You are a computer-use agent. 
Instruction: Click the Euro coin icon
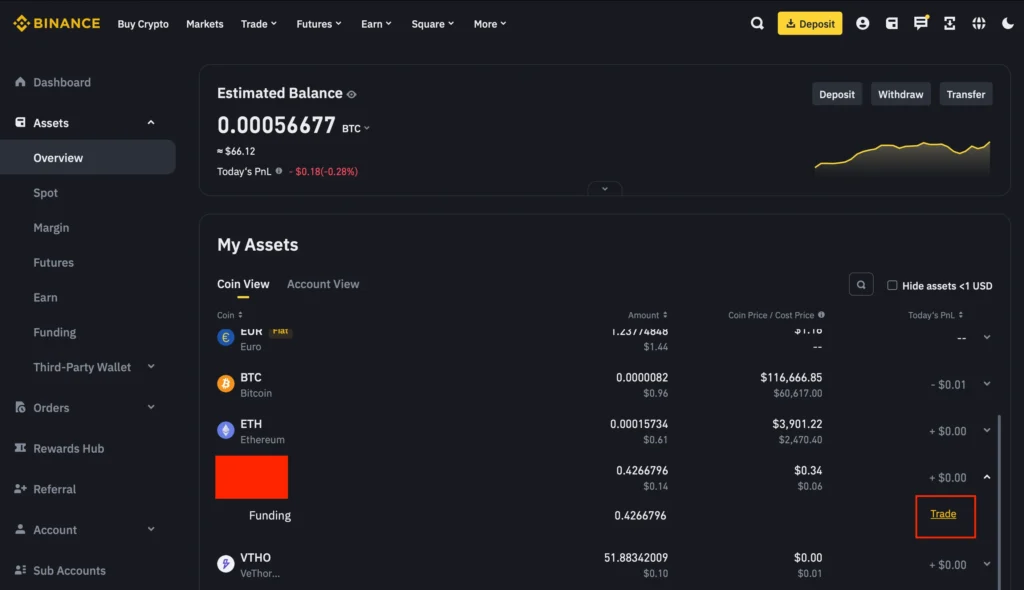click(225, 337)
